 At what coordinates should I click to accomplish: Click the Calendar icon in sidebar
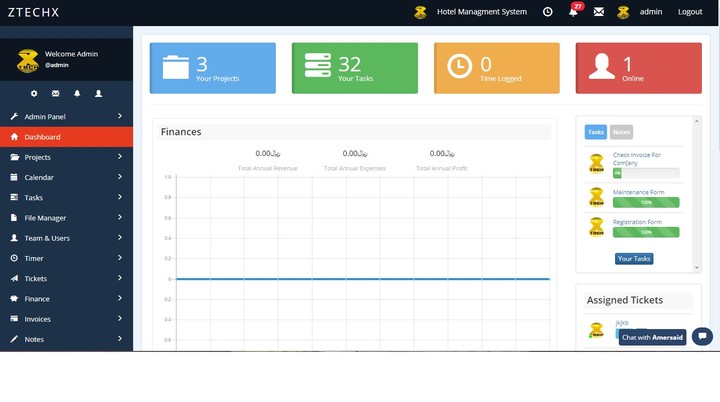coord(14,177)
